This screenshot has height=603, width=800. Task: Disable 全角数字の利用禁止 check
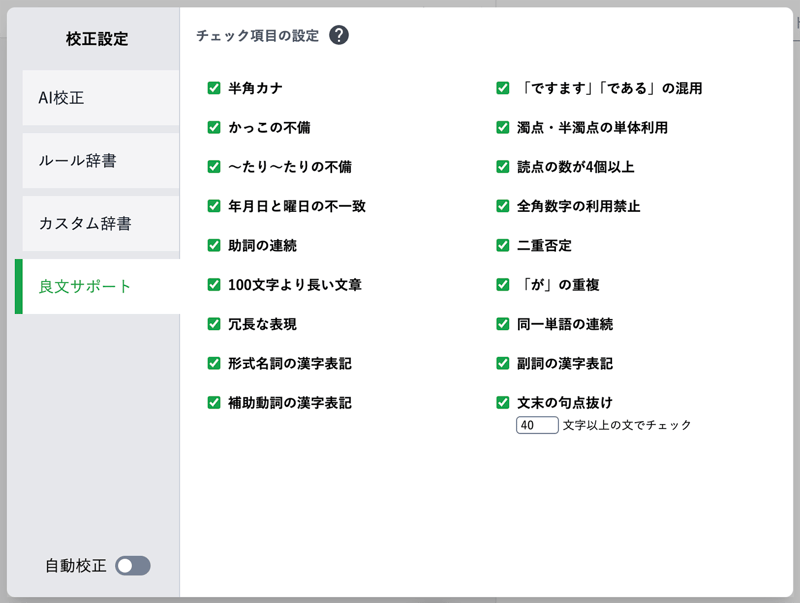click(x=503, y=206)
